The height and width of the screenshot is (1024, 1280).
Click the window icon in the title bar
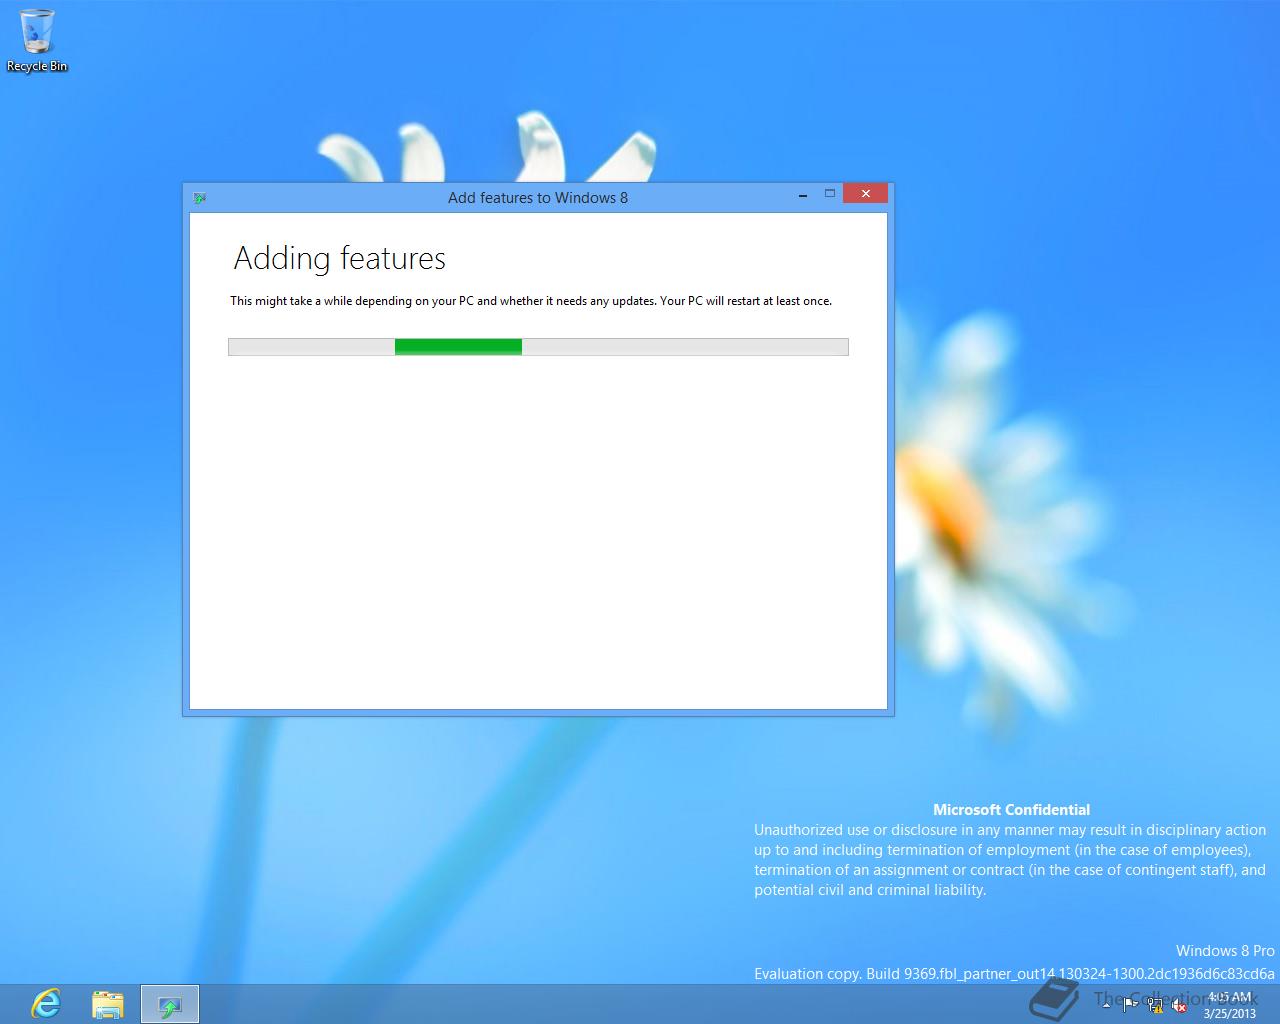tap(200, 198)
